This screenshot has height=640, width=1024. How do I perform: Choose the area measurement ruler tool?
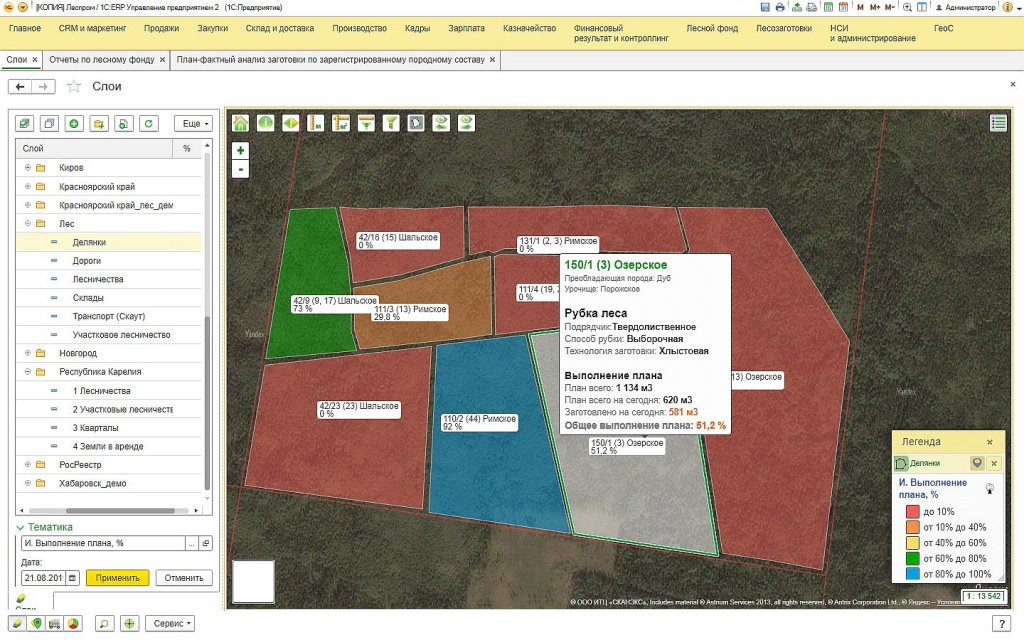[341, 123]
